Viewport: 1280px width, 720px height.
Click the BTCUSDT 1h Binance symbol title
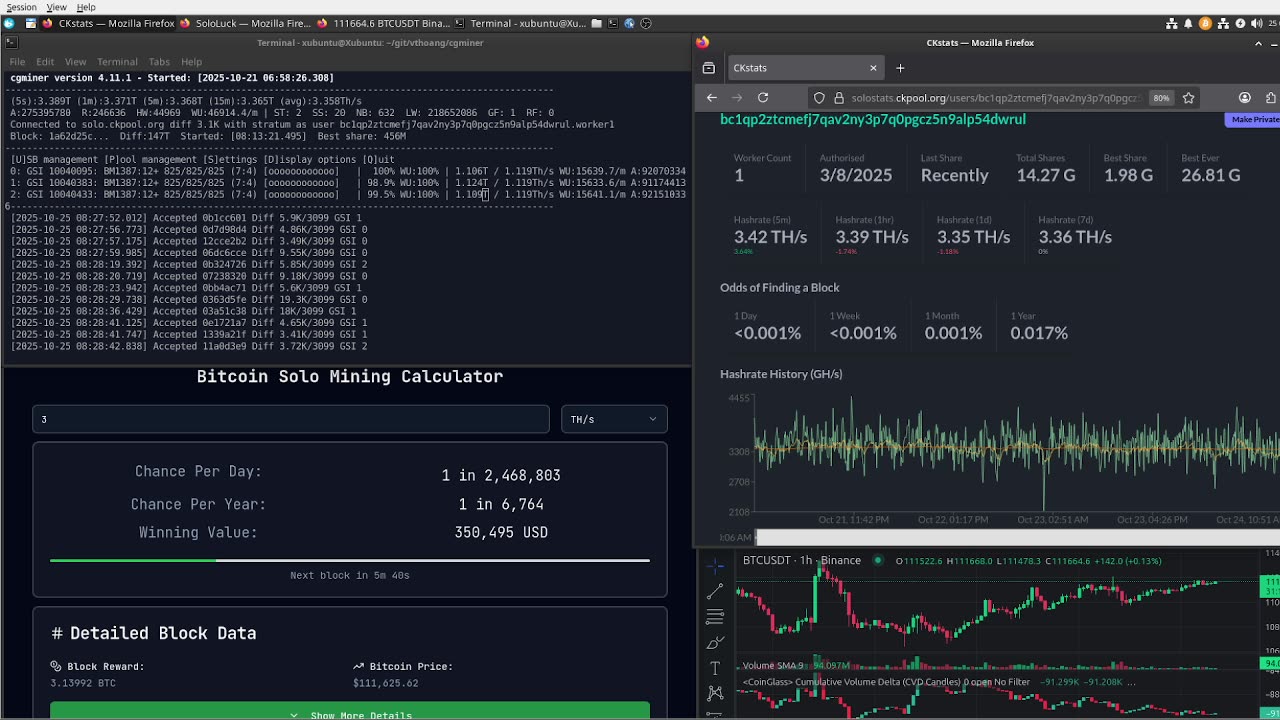801,561
